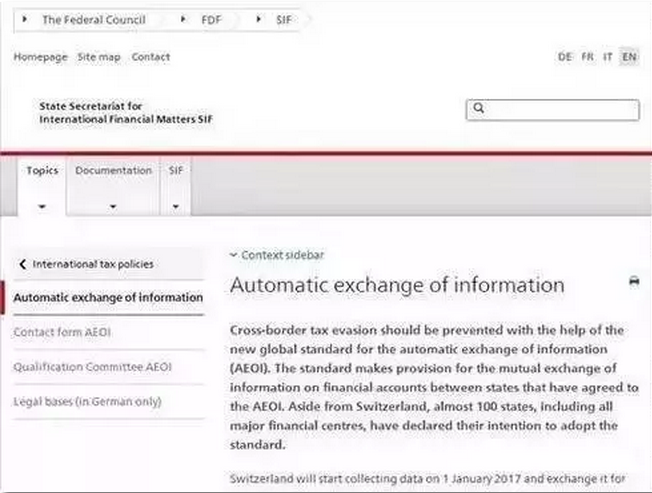Expand the Topics dropdown arrow

[x=43, y=206]
